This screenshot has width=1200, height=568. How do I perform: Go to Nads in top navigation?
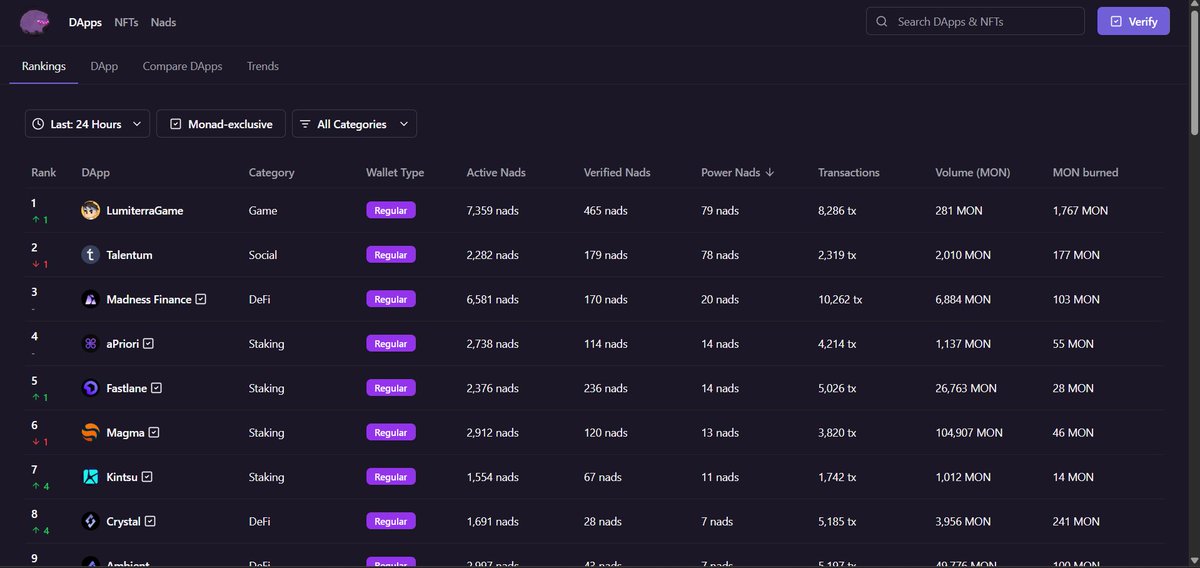point(163,22)
